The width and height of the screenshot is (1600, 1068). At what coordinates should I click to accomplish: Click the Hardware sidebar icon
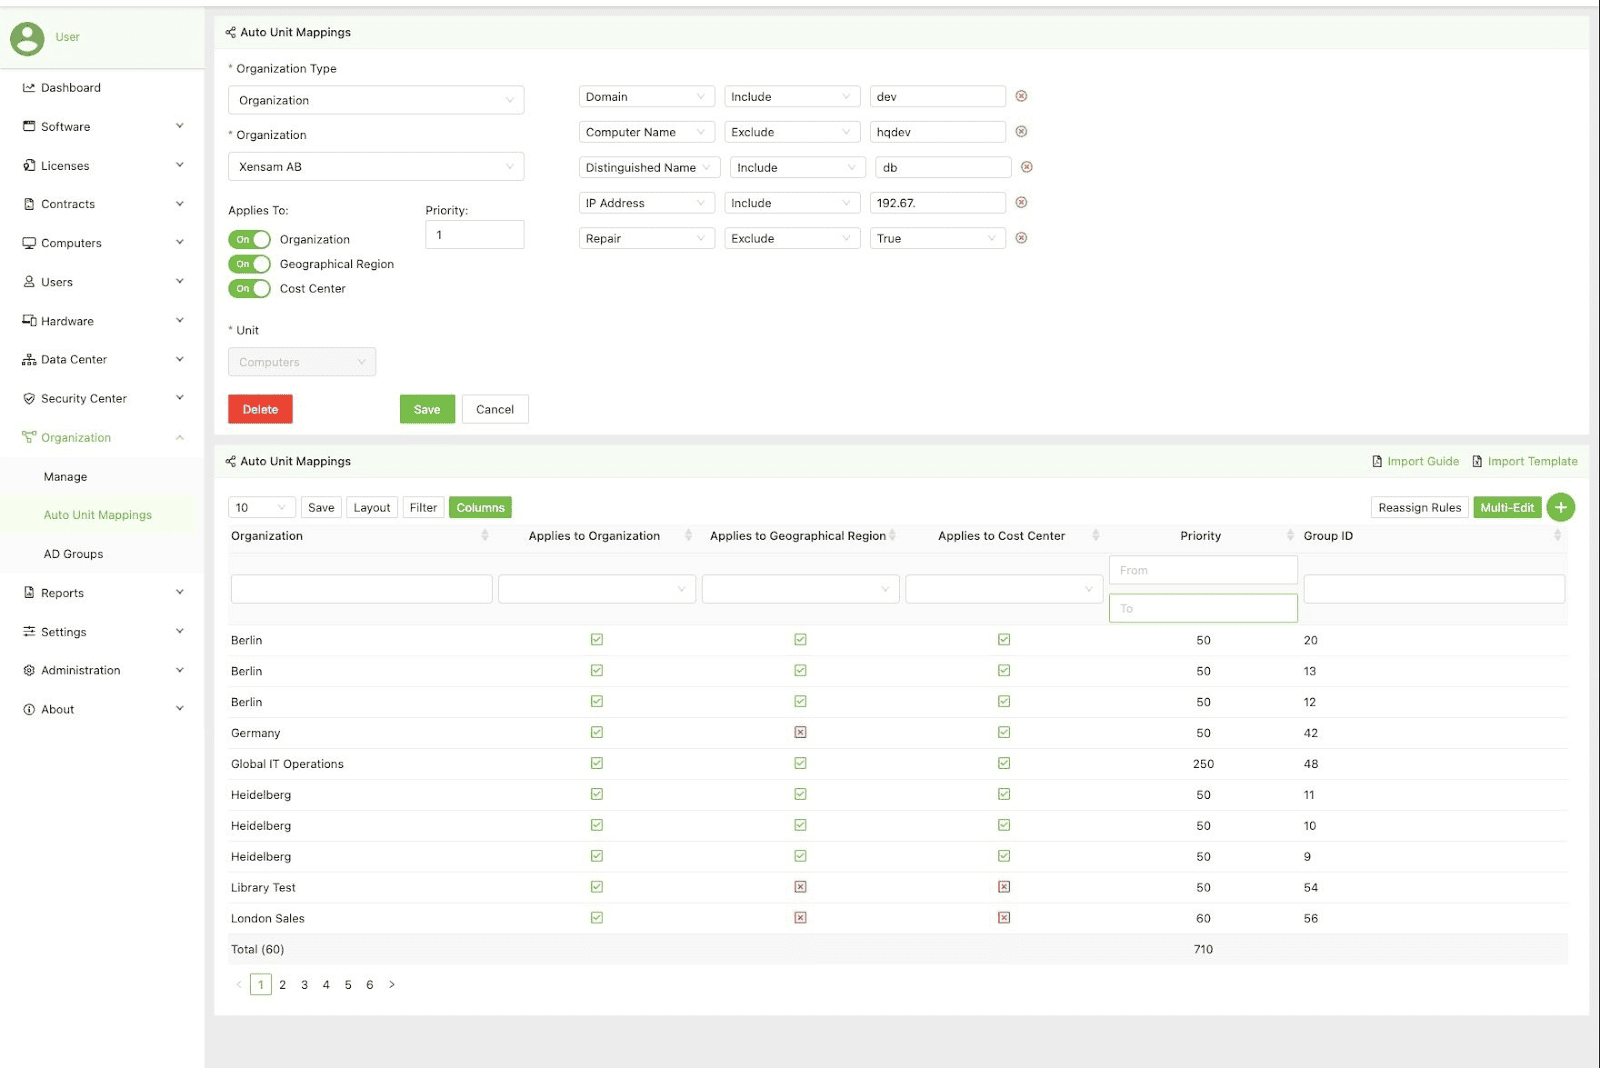tap(29, 321)
